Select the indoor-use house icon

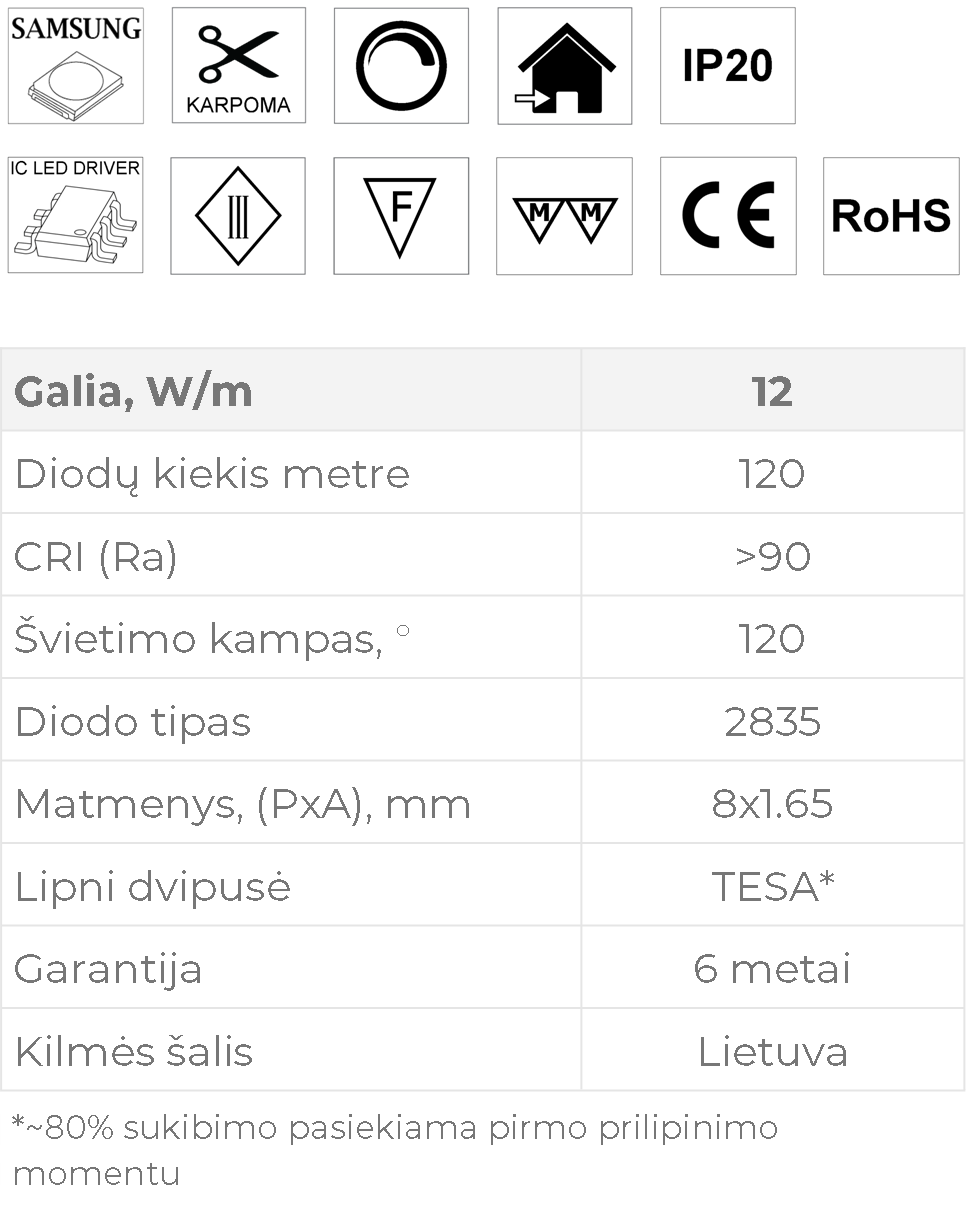(564, 66)
